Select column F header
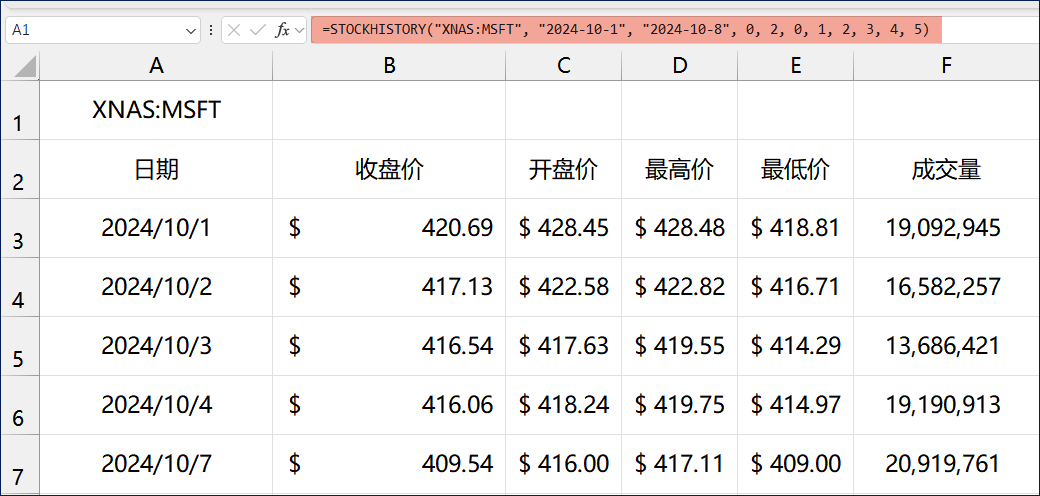The height and width of the screenshot is (496, 1040). 946,66
